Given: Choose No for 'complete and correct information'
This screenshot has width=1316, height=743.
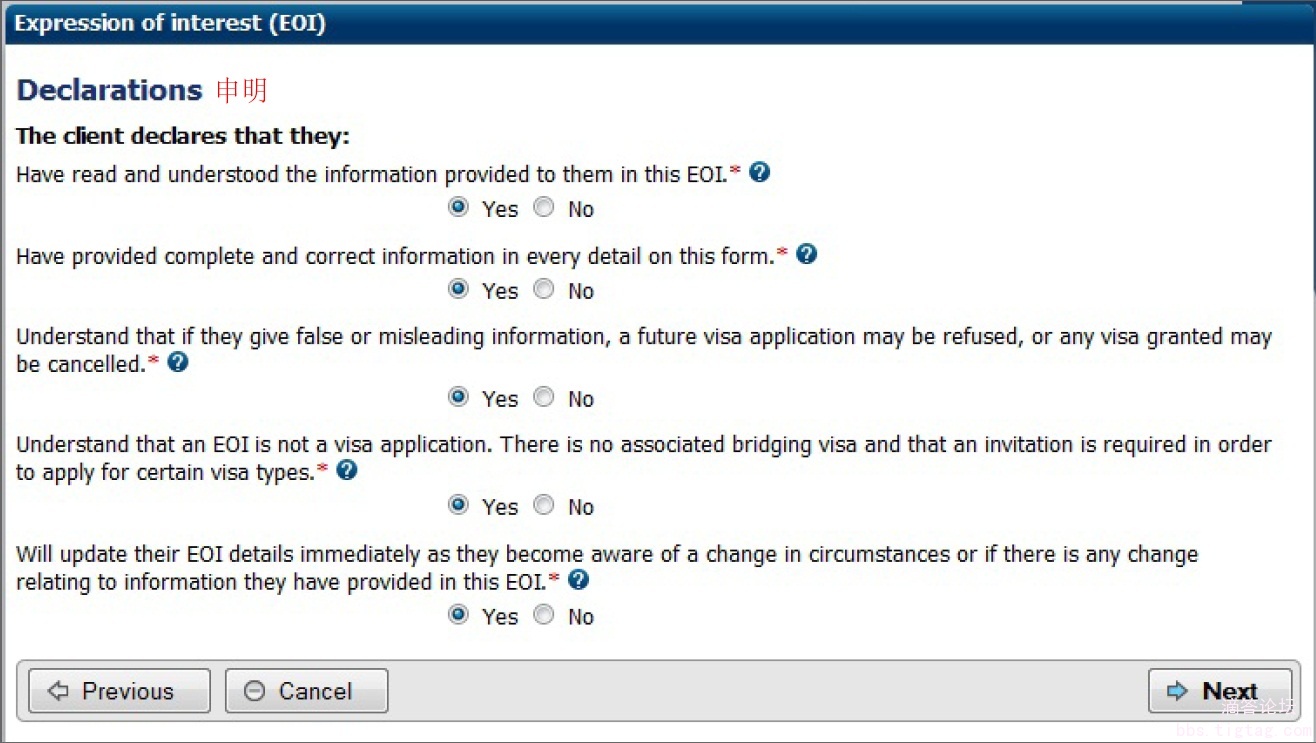Looking at the screenshot, I should coord(544,290).
